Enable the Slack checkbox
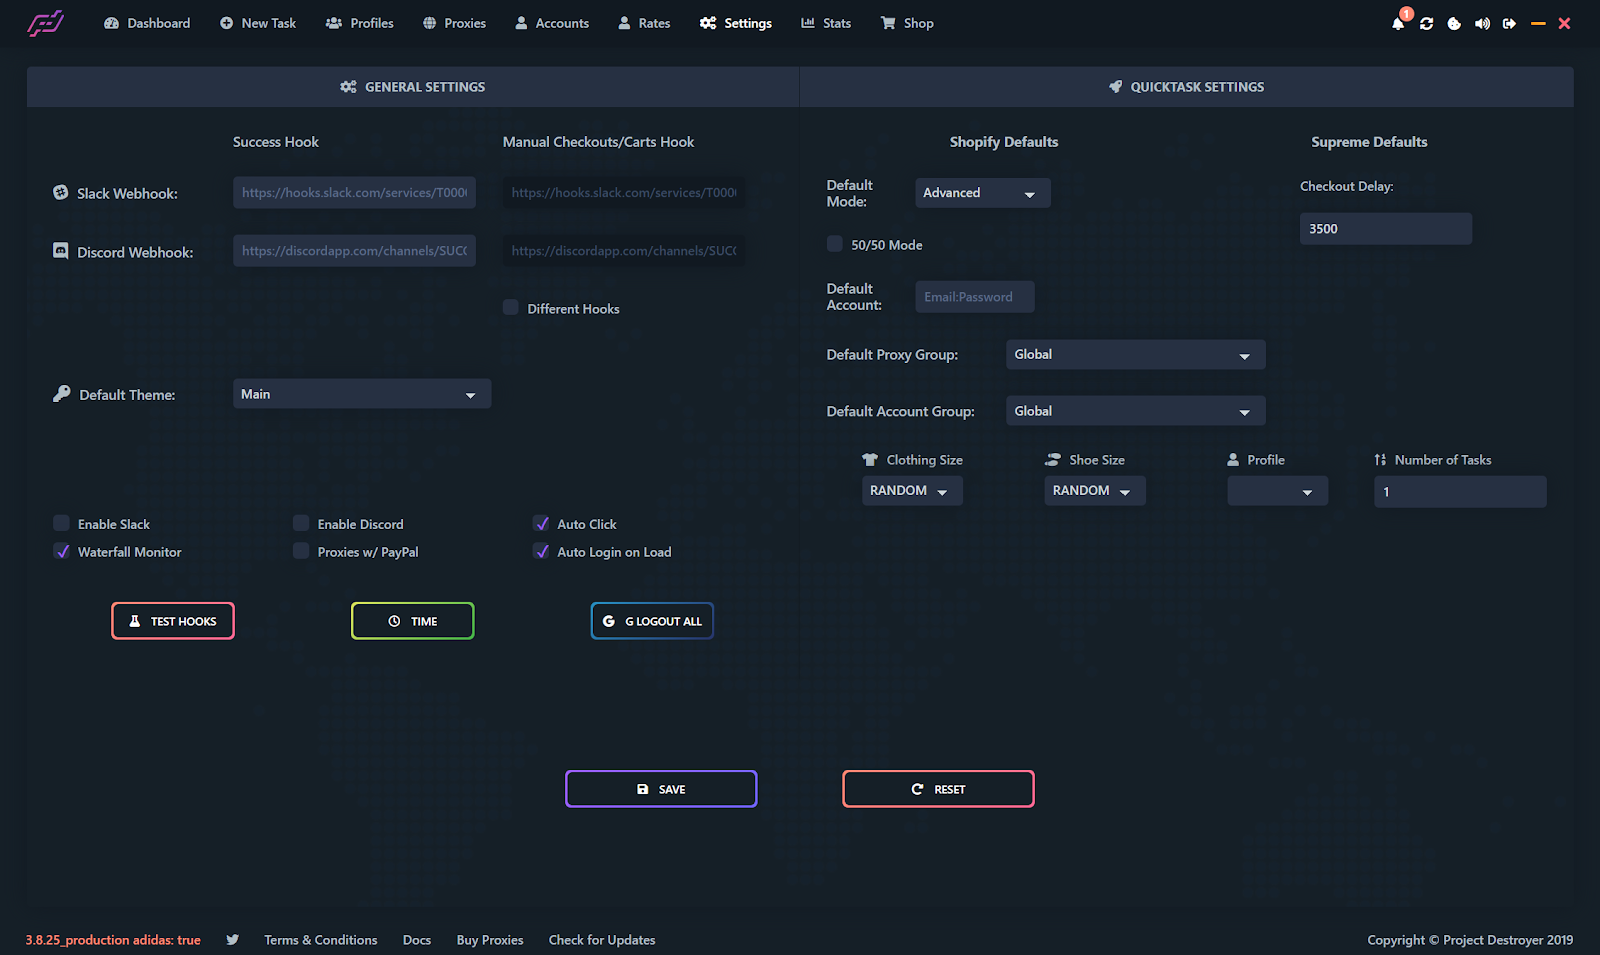The width and height of the screenshot is (1600, 955). (62, 524)
